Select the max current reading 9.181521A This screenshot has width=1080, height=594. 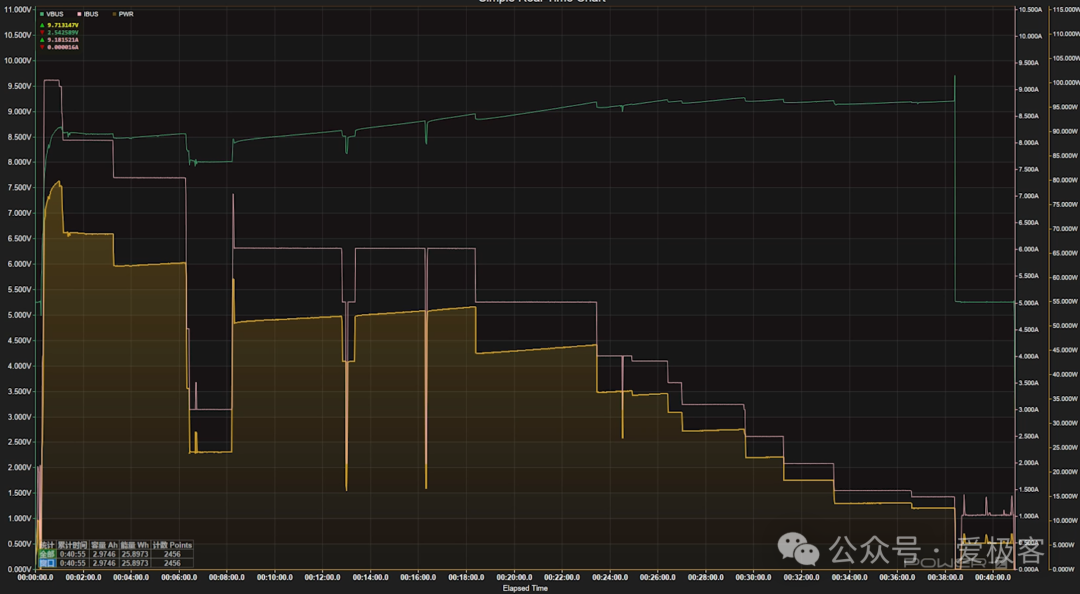[x=63, y=40]
